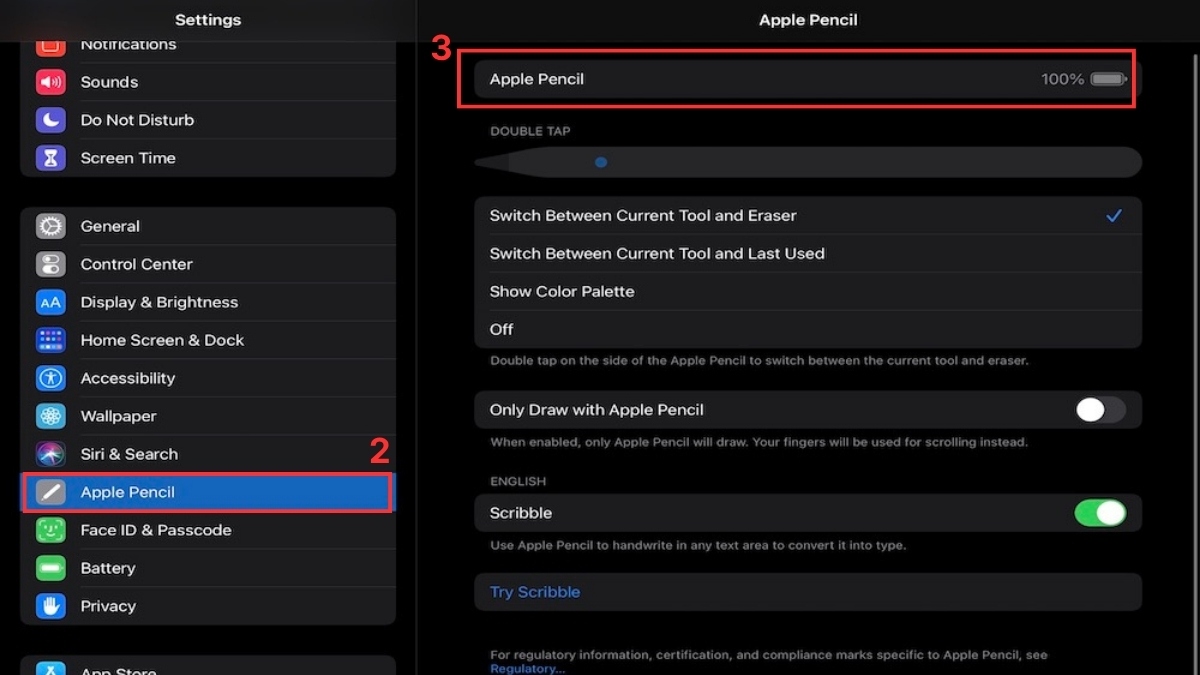Open Accessibility settings
This screenshot has width=1200, height=675.
(208, 378)
